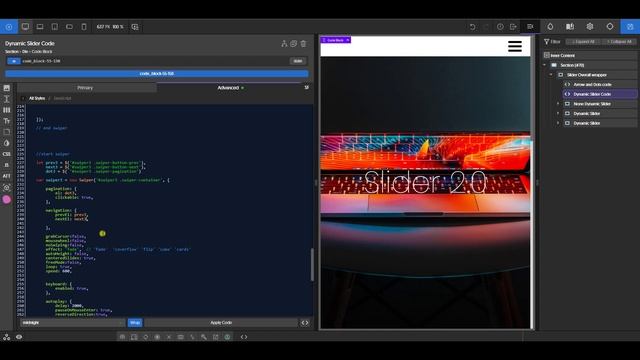Image resolution: width=640 pixels, height=360 pixels.
Task: Click the duplicate element icon
Action: (x=293, y=43)
